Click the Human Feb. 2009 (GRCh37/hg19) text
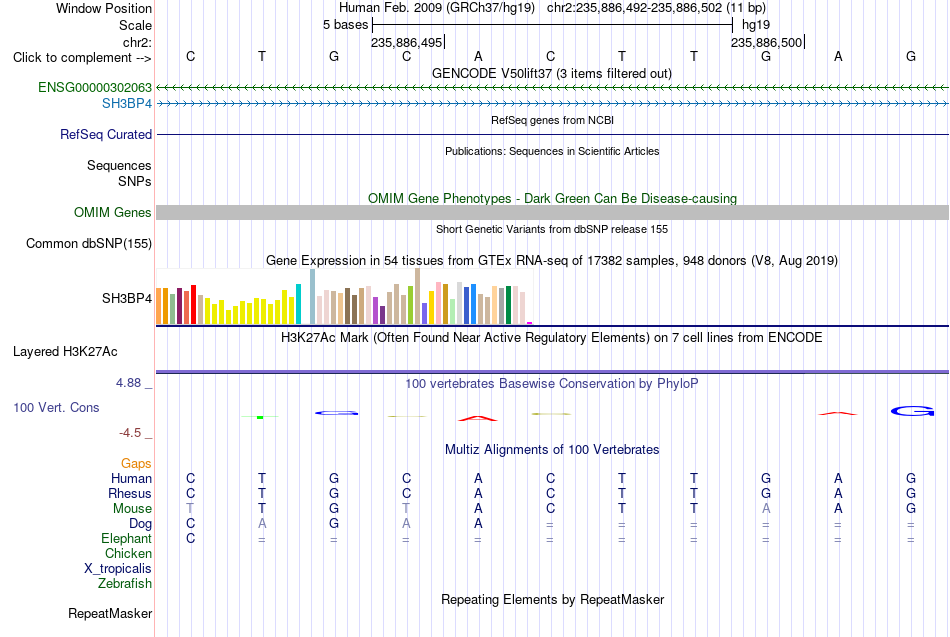The width and height of the screenshot is (950, 637). (x=437, y=8)
